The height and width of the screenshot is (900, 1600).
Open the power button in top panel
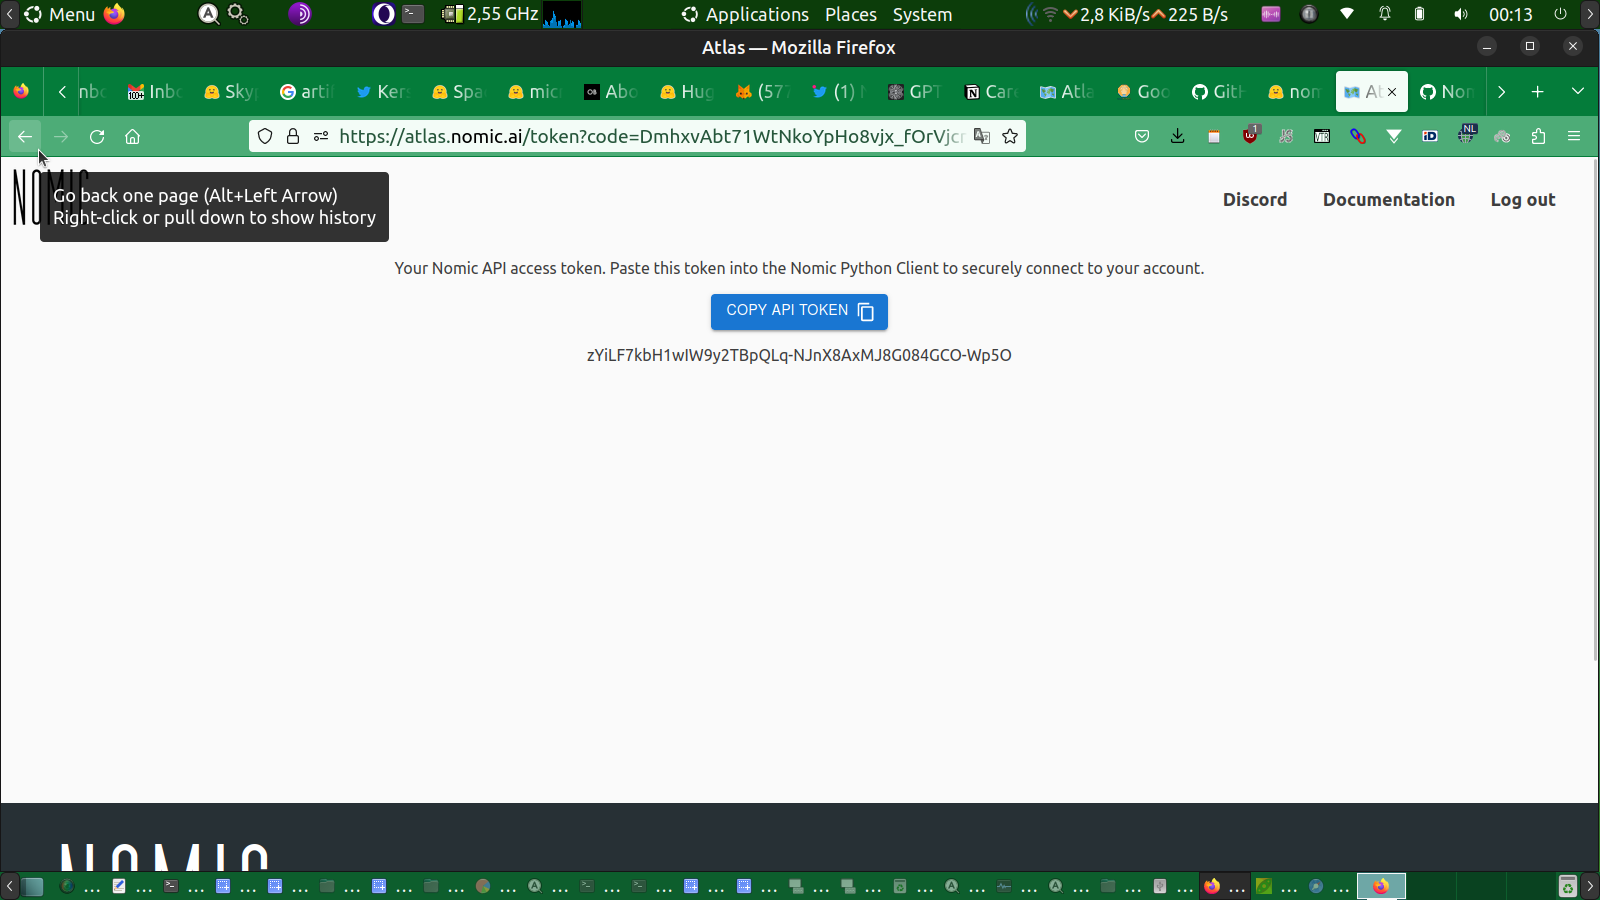[1560, 14]
